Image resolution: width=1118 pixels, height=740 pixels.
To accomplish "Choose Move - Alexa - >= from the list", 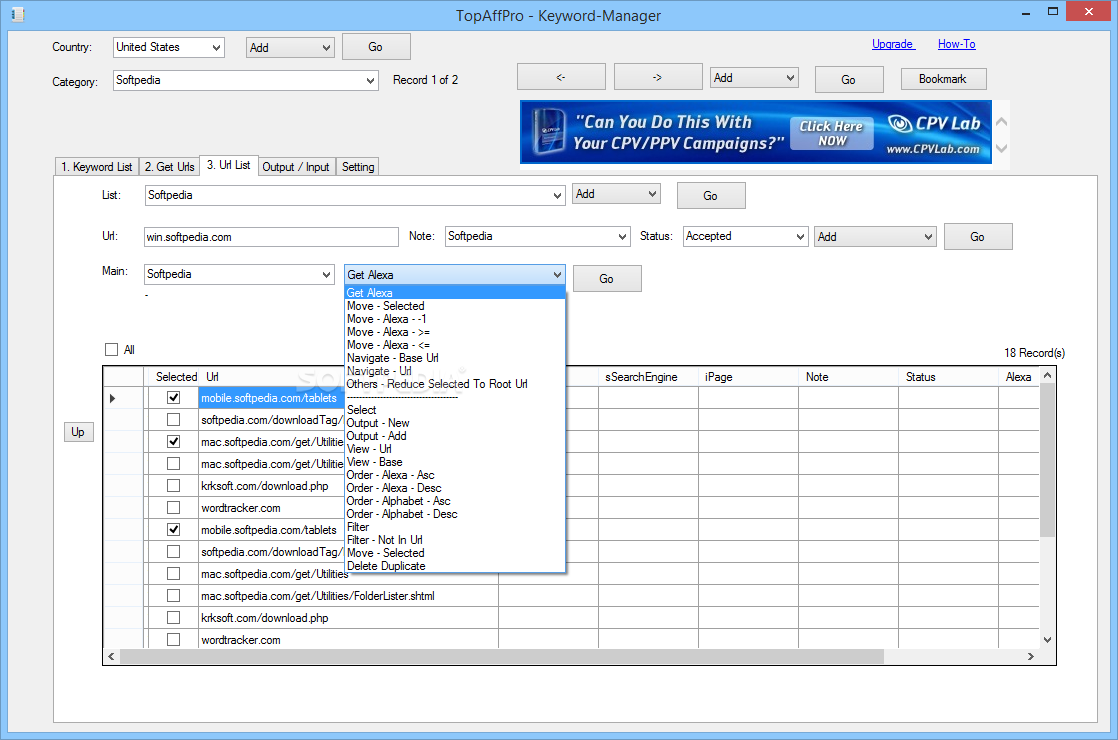I will click(455, 332).
